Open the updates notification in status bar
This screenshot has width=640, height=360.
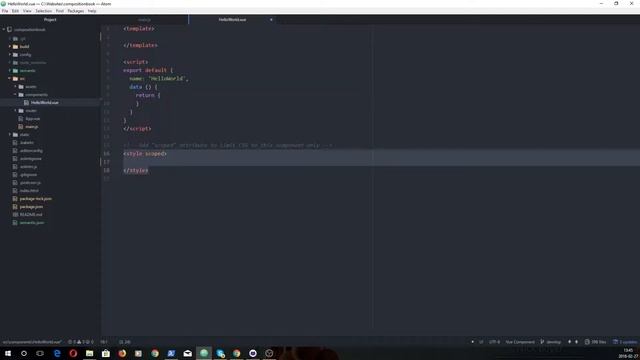(x=625, y=342)
